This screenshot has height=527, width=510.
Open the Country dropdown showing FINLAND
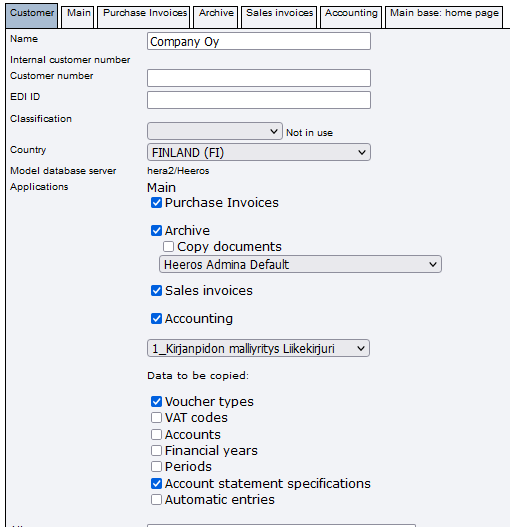[x=259, y=152]
